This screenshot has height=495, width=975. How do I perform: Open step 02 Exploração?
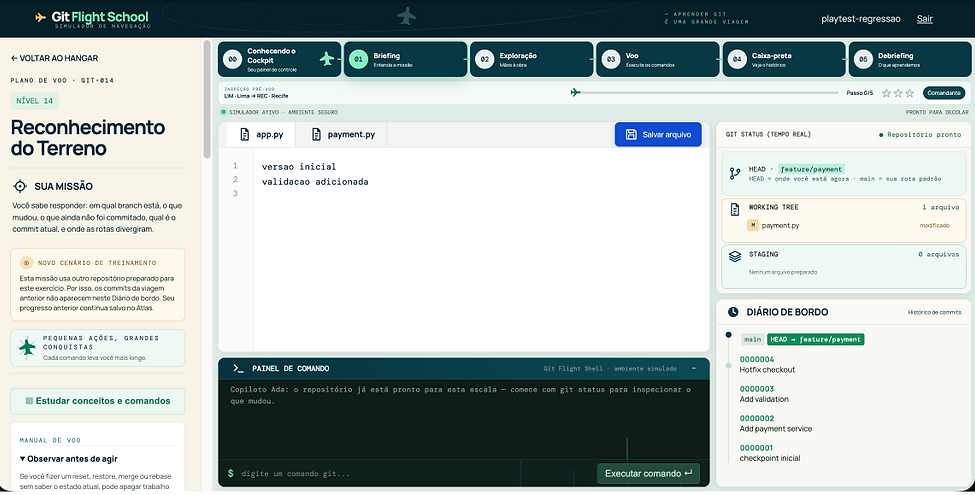click(532, 59)
